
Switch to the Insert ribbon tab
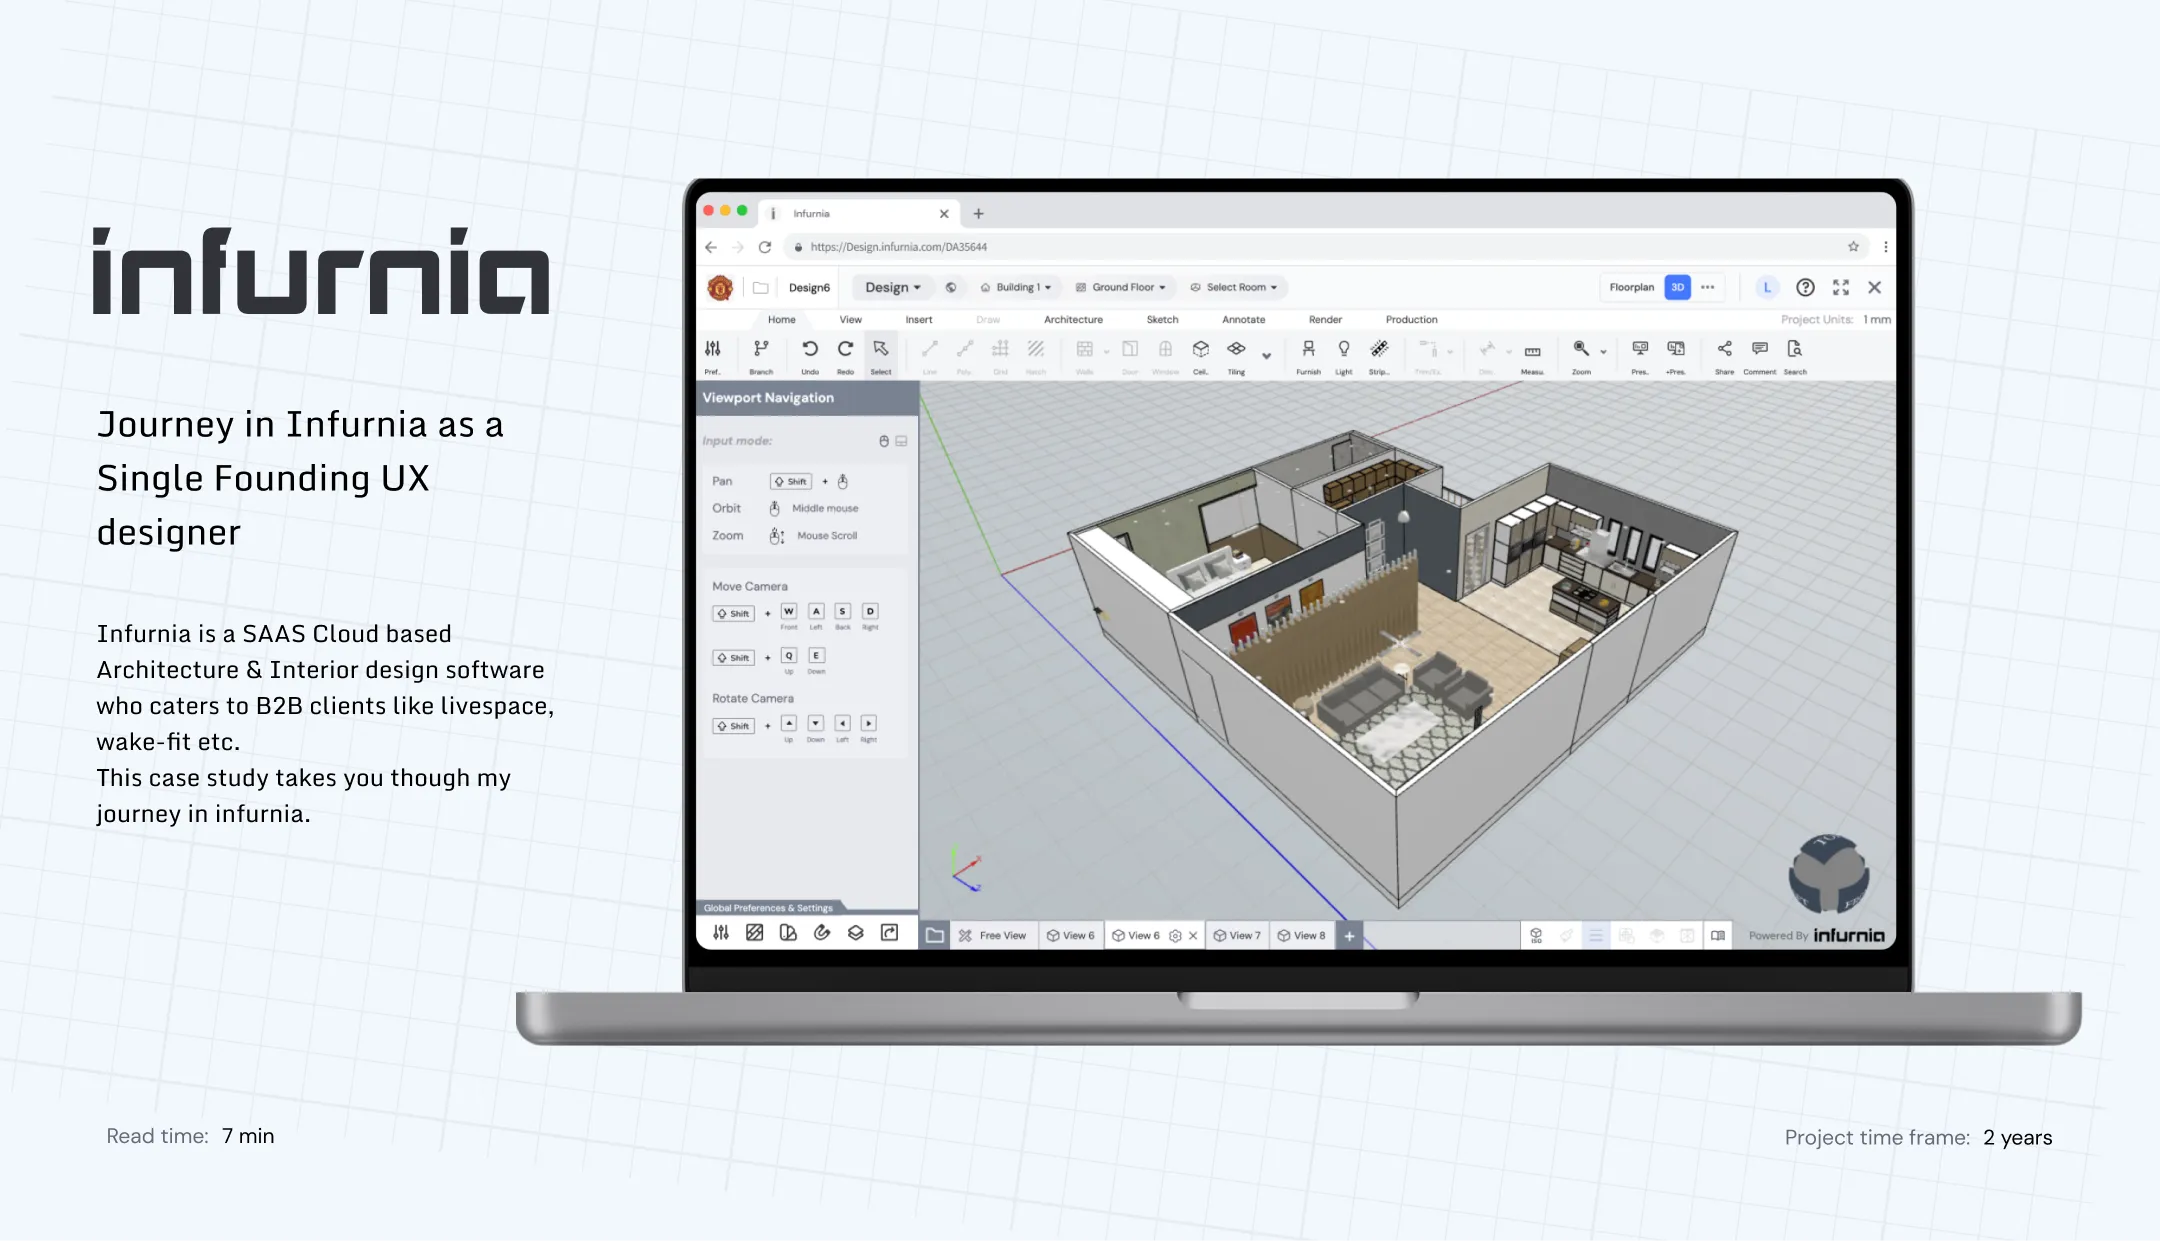click(919, 320)
